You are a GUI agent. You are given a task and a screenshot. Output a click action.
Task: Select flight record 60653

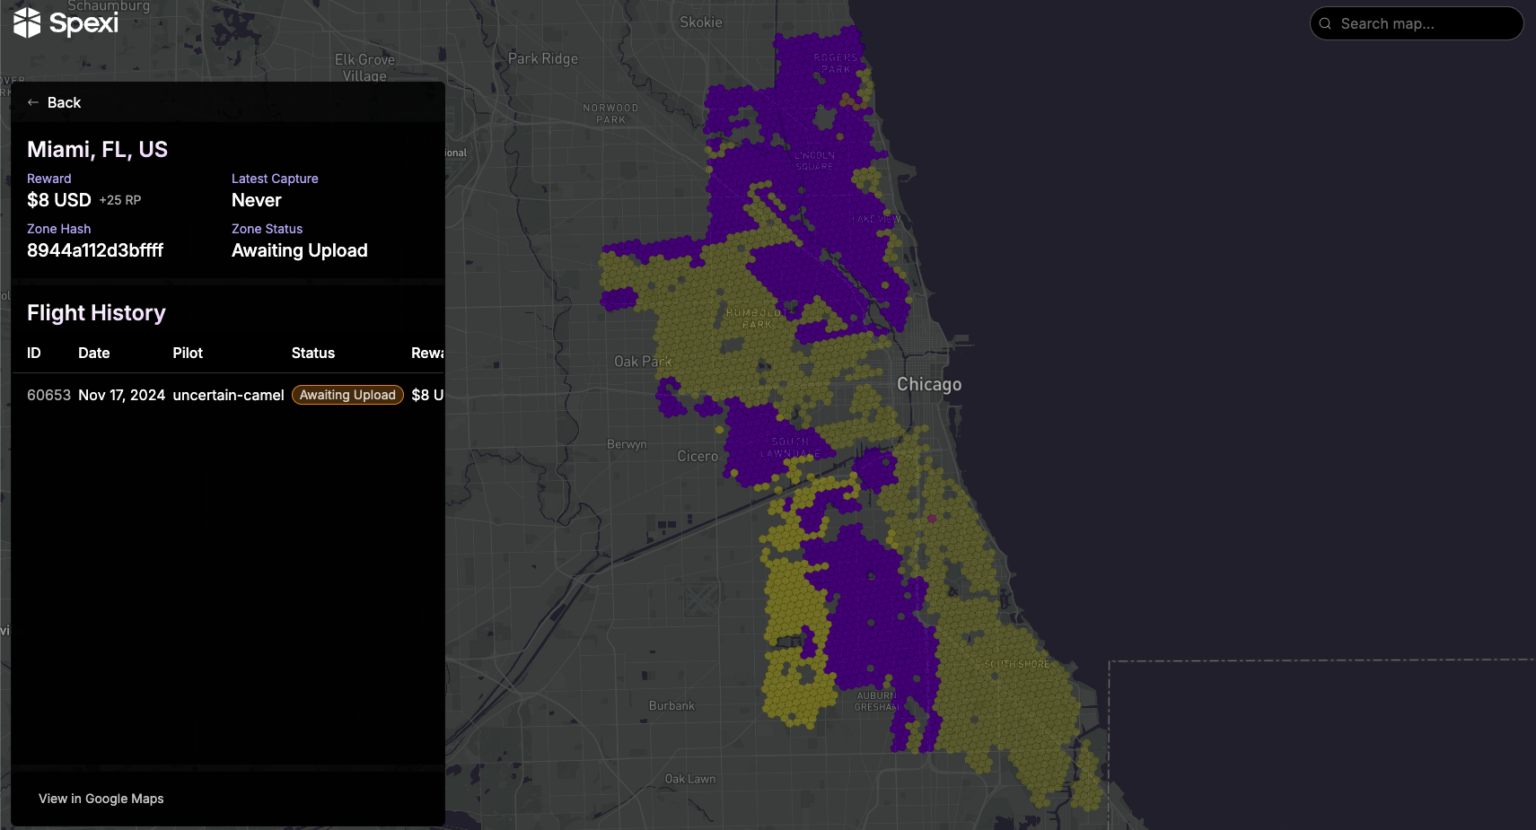click(x=49, y=395)
